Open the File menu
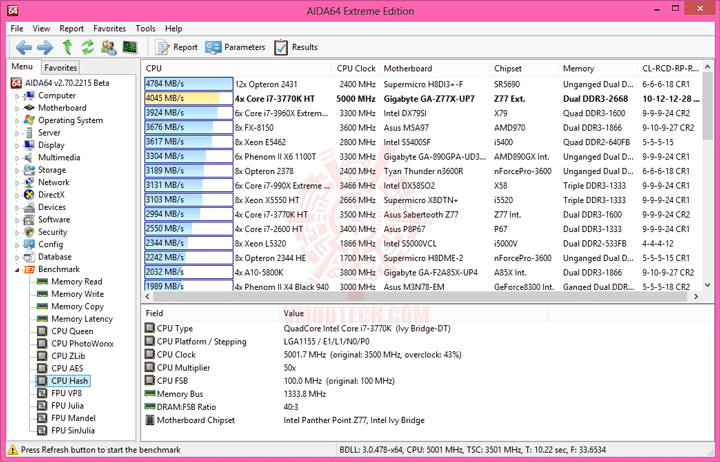This screenshot has height=462, width=720. tap(17, 28)
